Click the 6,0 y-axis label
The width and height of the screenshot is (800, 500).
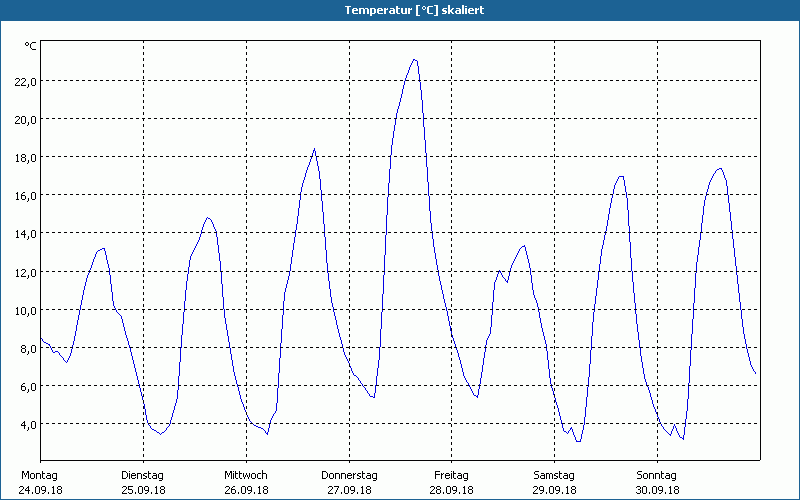coord(28,387)
